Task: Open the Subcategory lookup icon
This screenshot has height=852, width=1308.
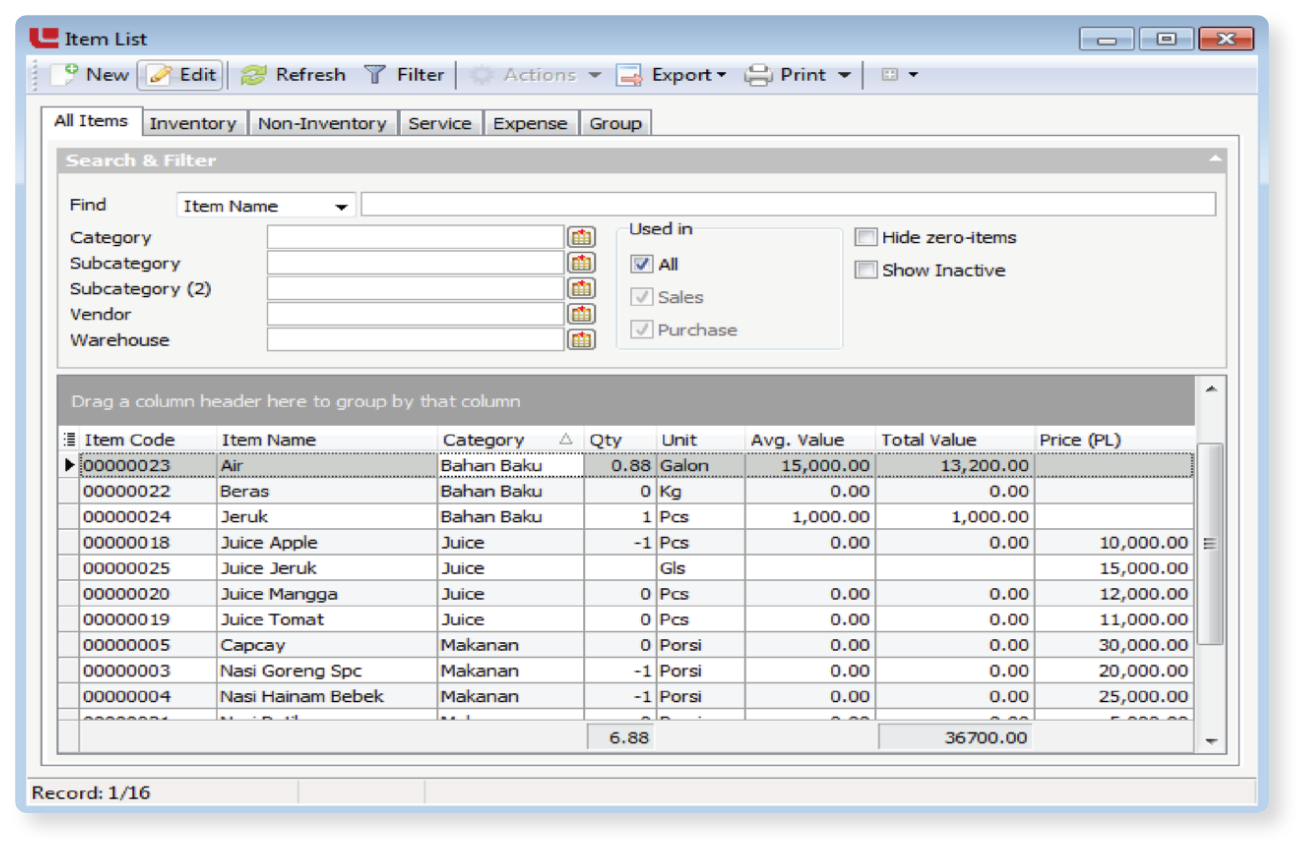Action: tap(581, 263)
